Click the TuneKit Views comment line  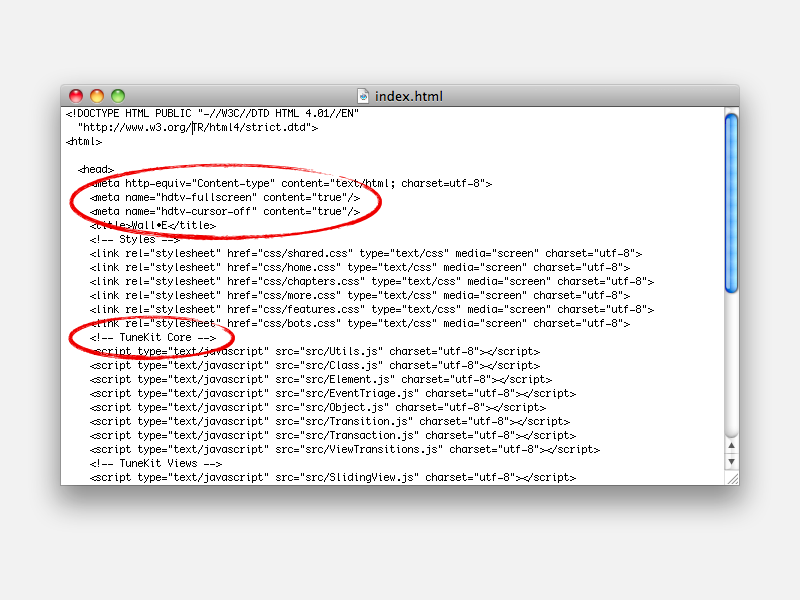click(x=156, y=464)
